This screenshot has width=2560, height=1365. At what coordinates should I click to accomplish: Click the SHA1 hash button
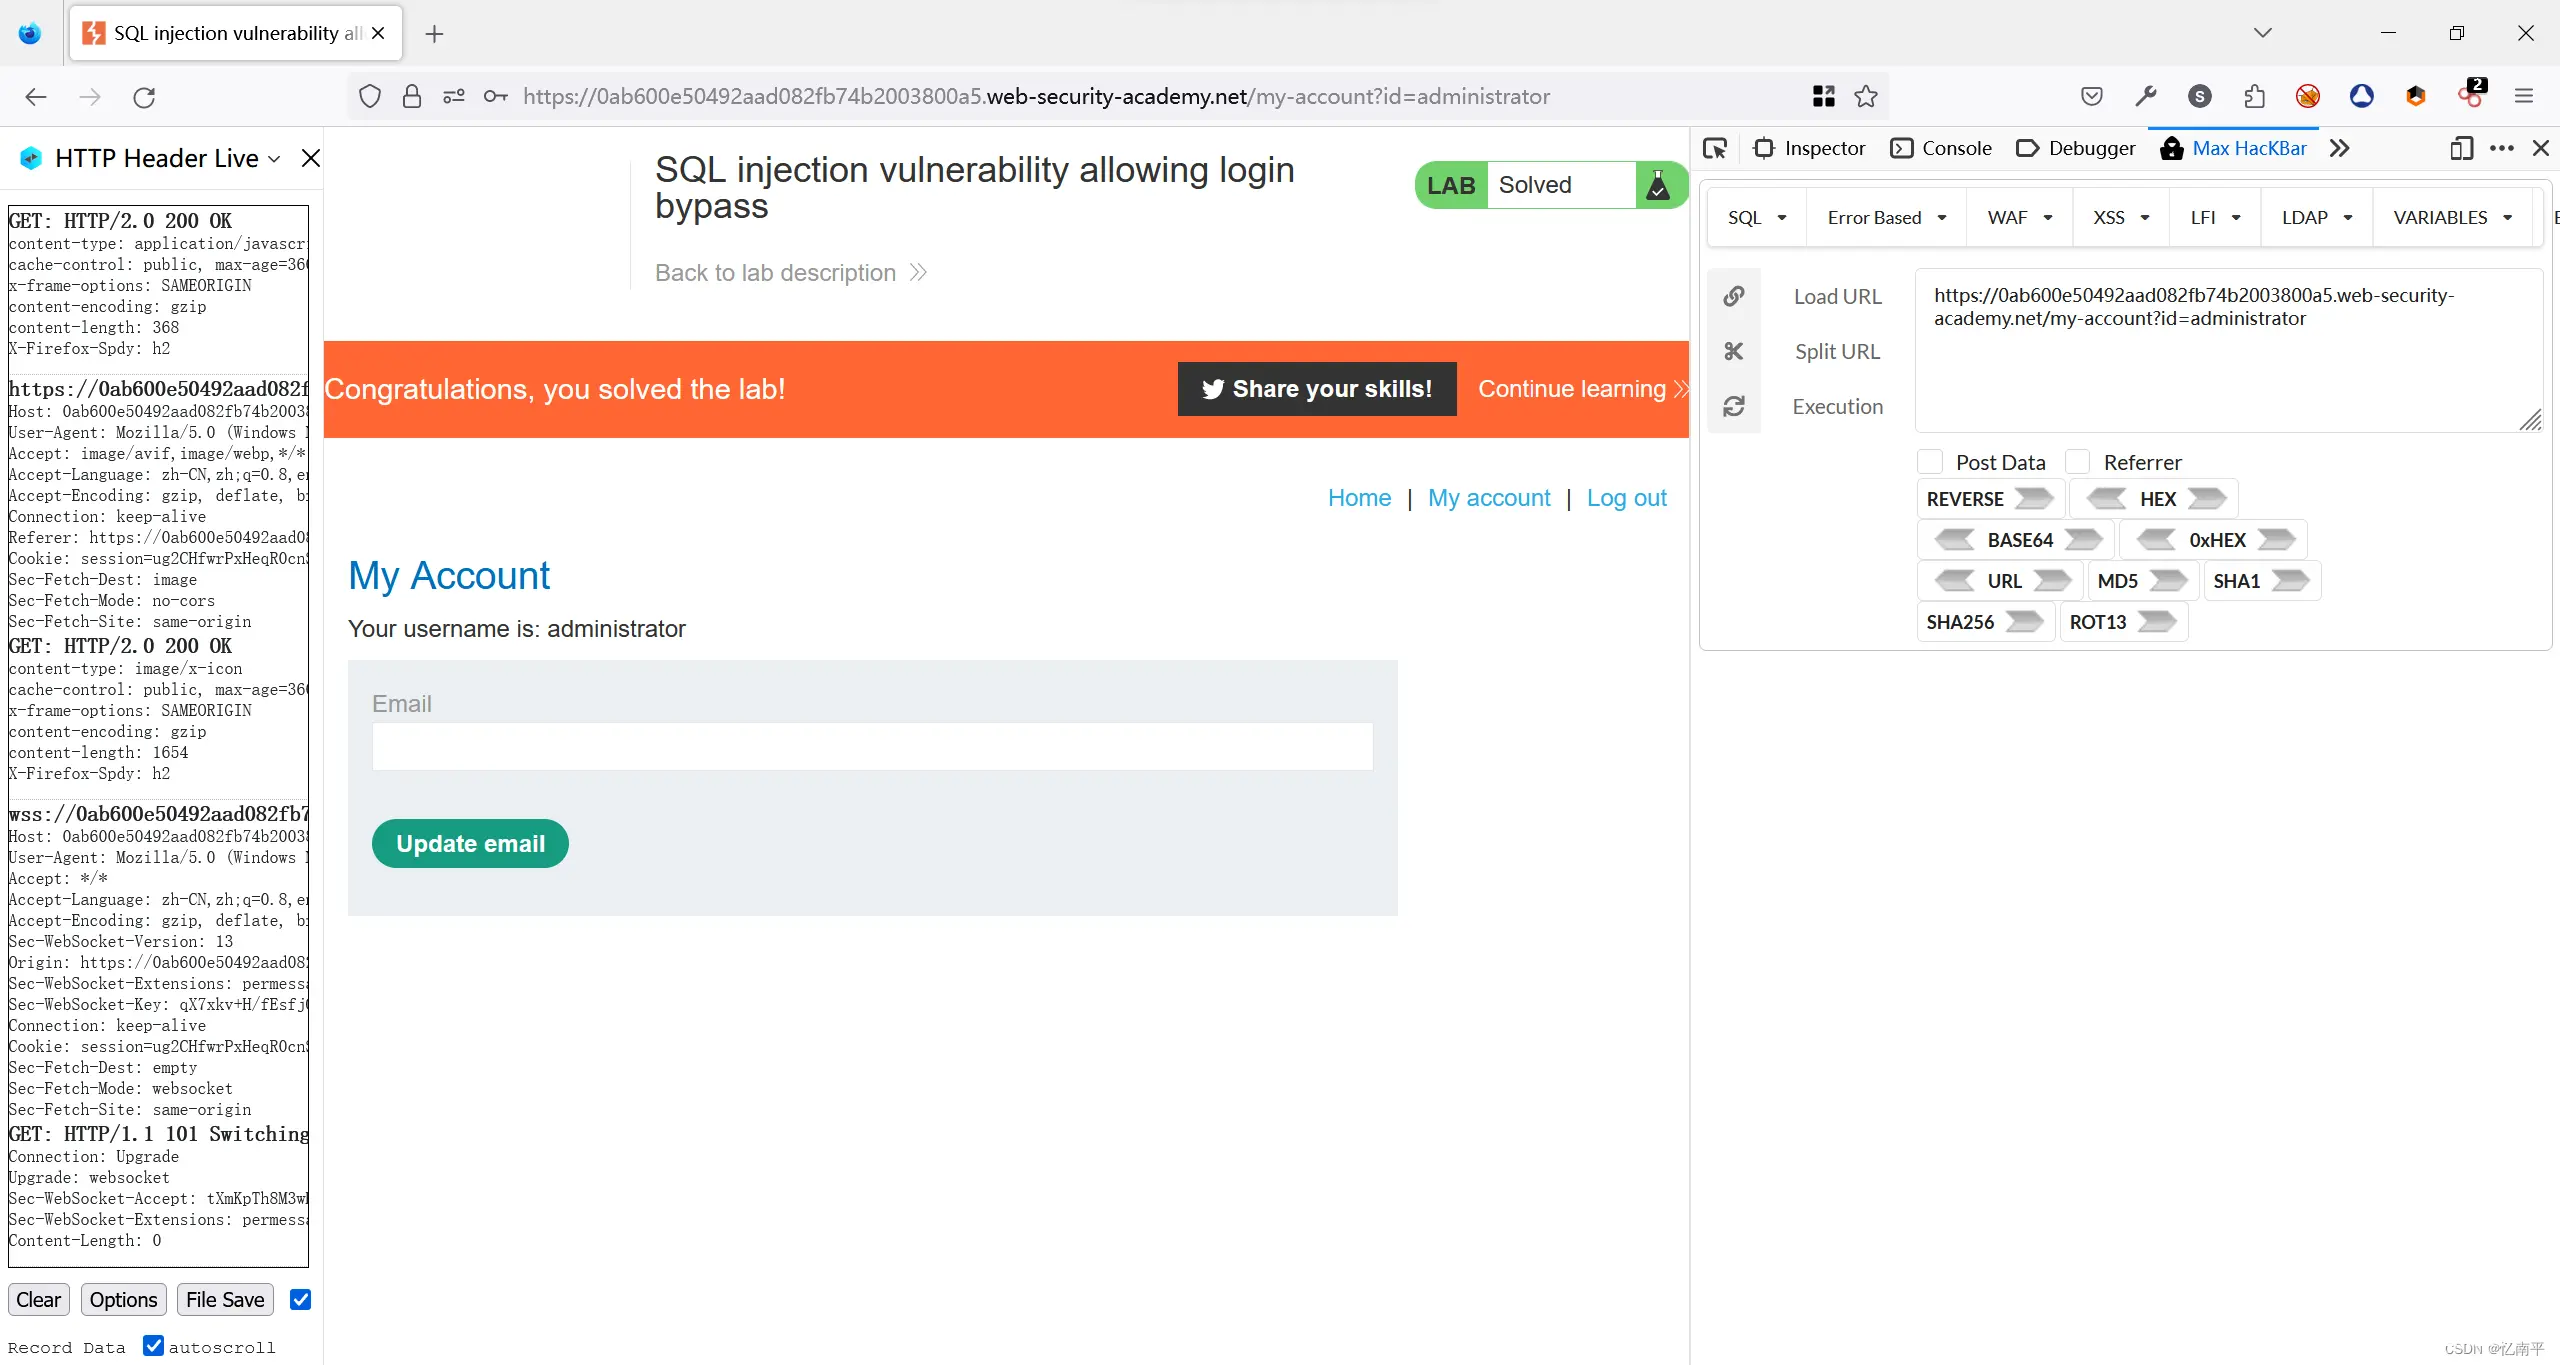[2261, 580]
